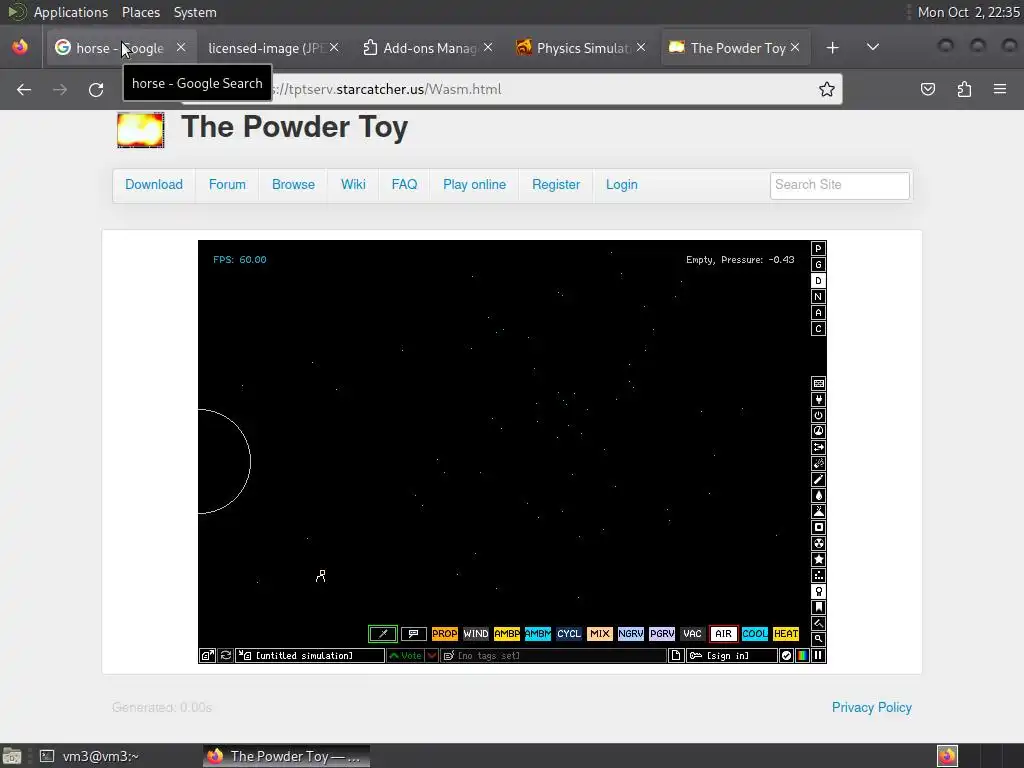This screenshot has height=768, width=1024.
Task: Reload the simulation with the refresh icon
Action: pos(226,655)
